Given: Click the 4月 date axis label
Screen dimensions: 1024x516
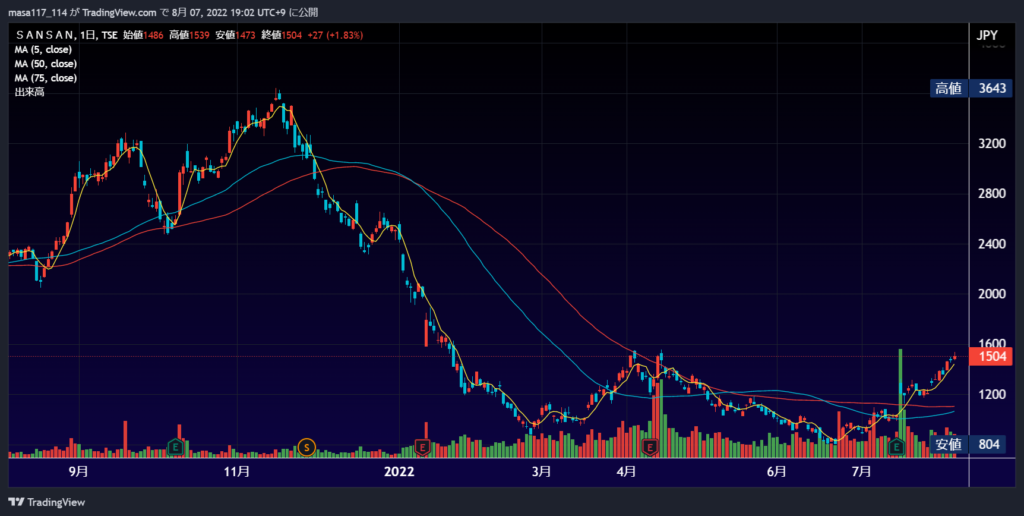Looking at the screenshot, I should point(627,472).
